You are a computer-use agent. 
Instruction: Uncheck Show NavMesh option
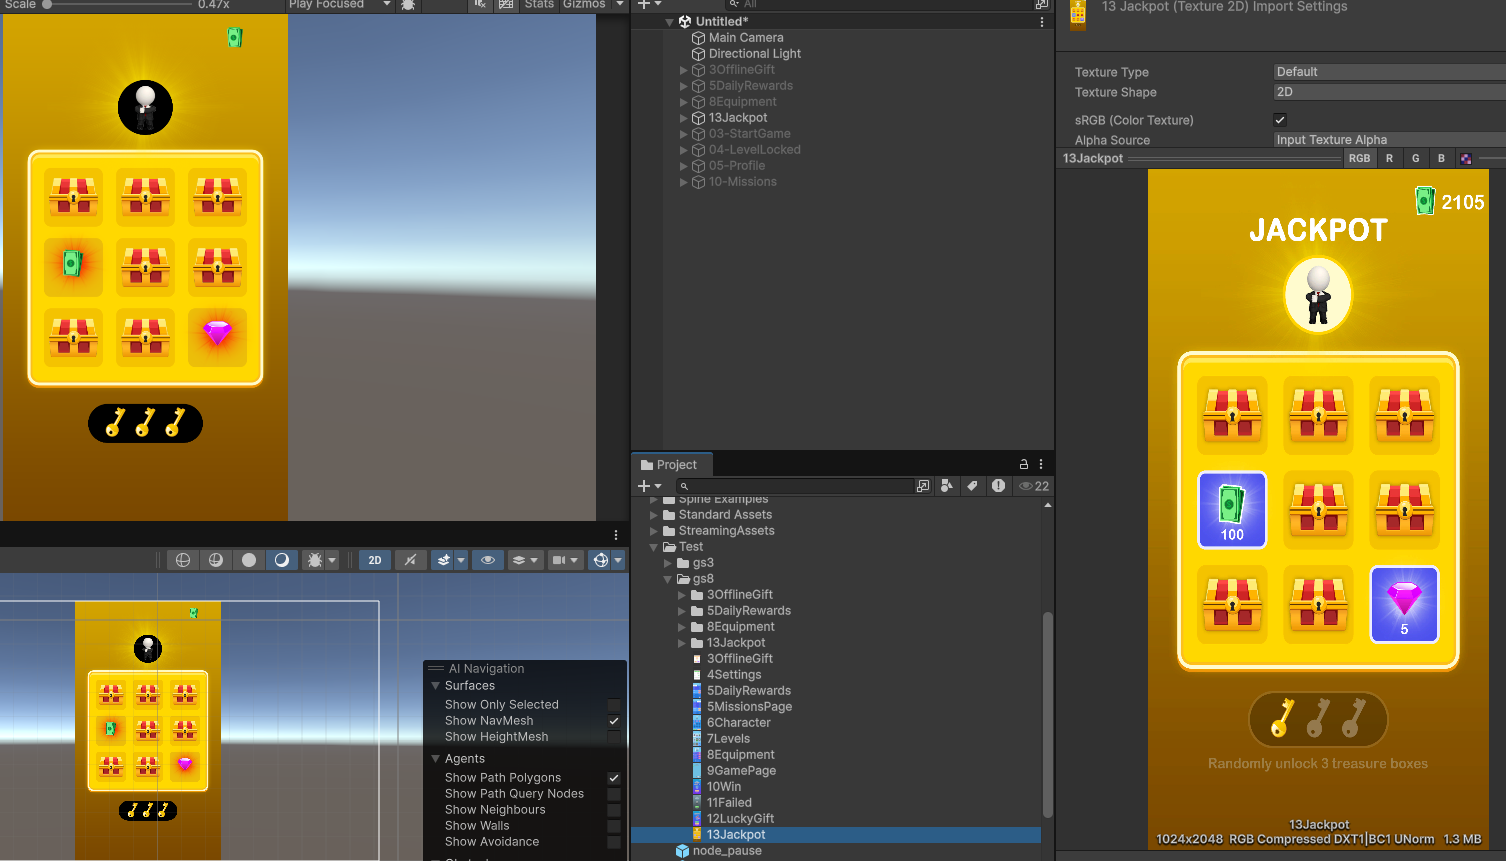point(614,721)
